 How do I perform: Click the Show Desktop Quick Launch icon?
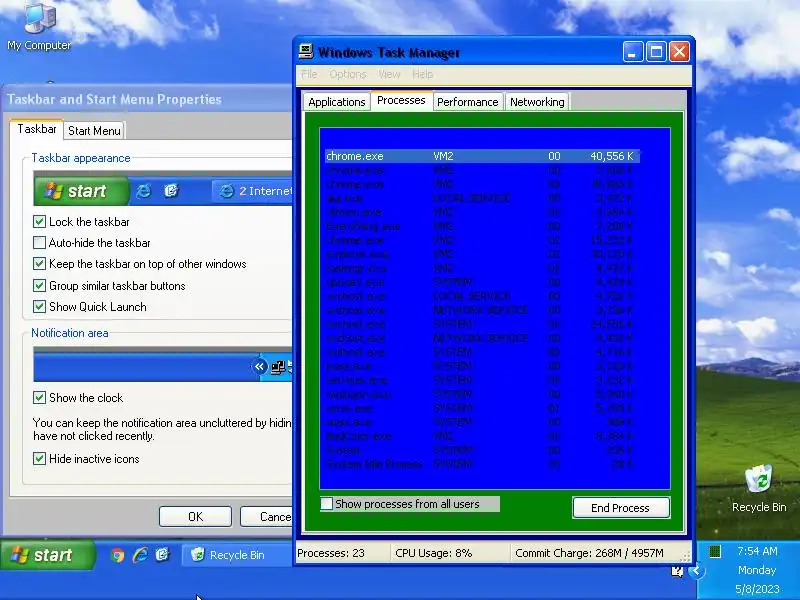pos(162,555)
